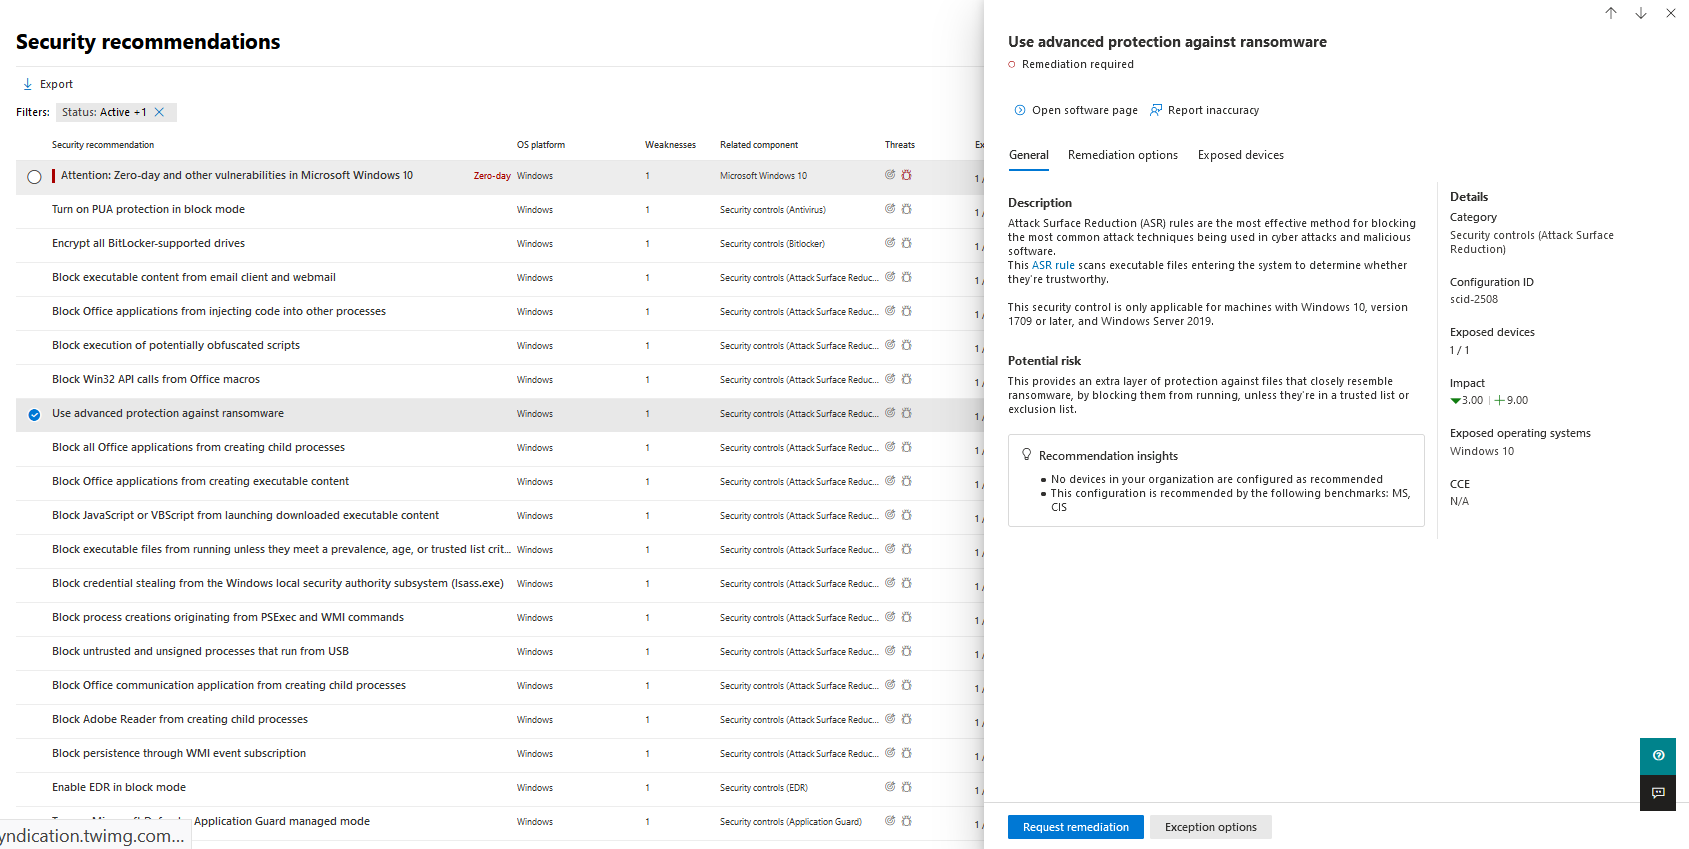Sort by Security recommendation column header
This screenshot has width=1689, height=849.
pos(103,145)
